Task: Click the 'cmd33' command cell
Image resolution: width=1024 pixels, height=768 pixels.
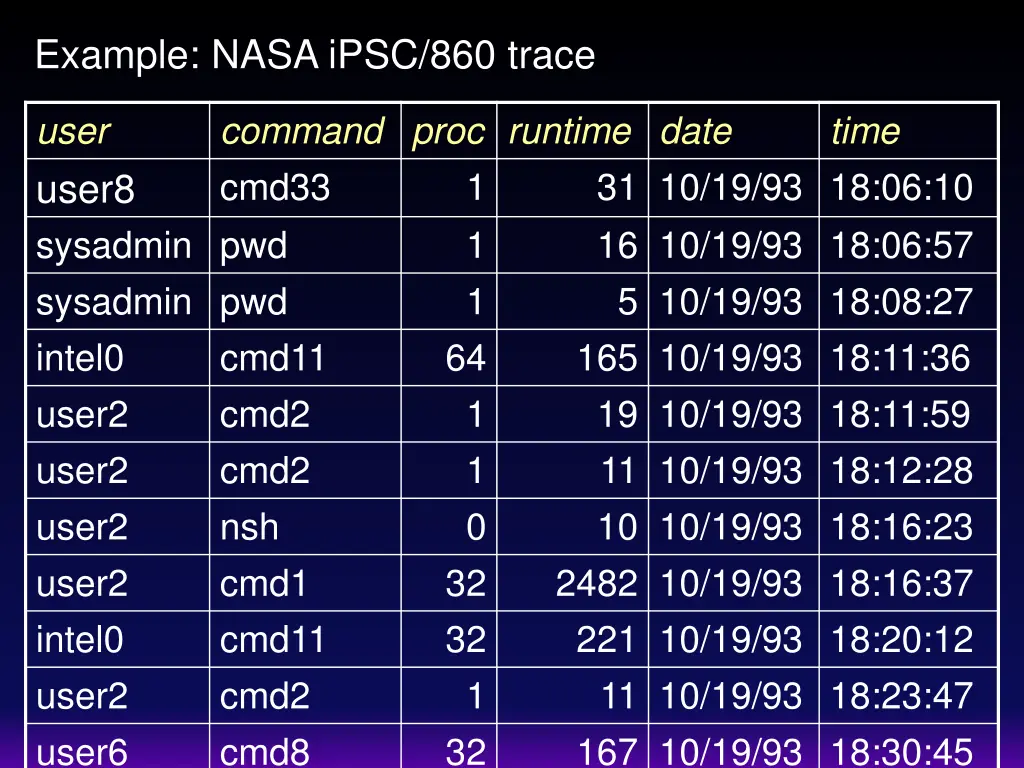Action: pyautogui.click(x=275, y=187)
